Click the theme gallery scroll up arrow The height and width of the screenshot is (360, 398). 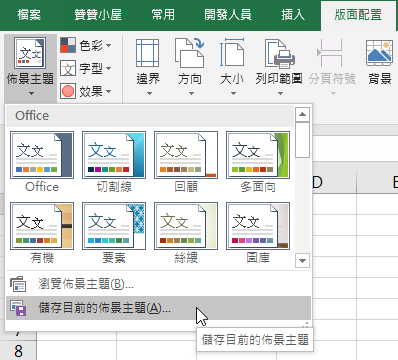coord(302,115)
